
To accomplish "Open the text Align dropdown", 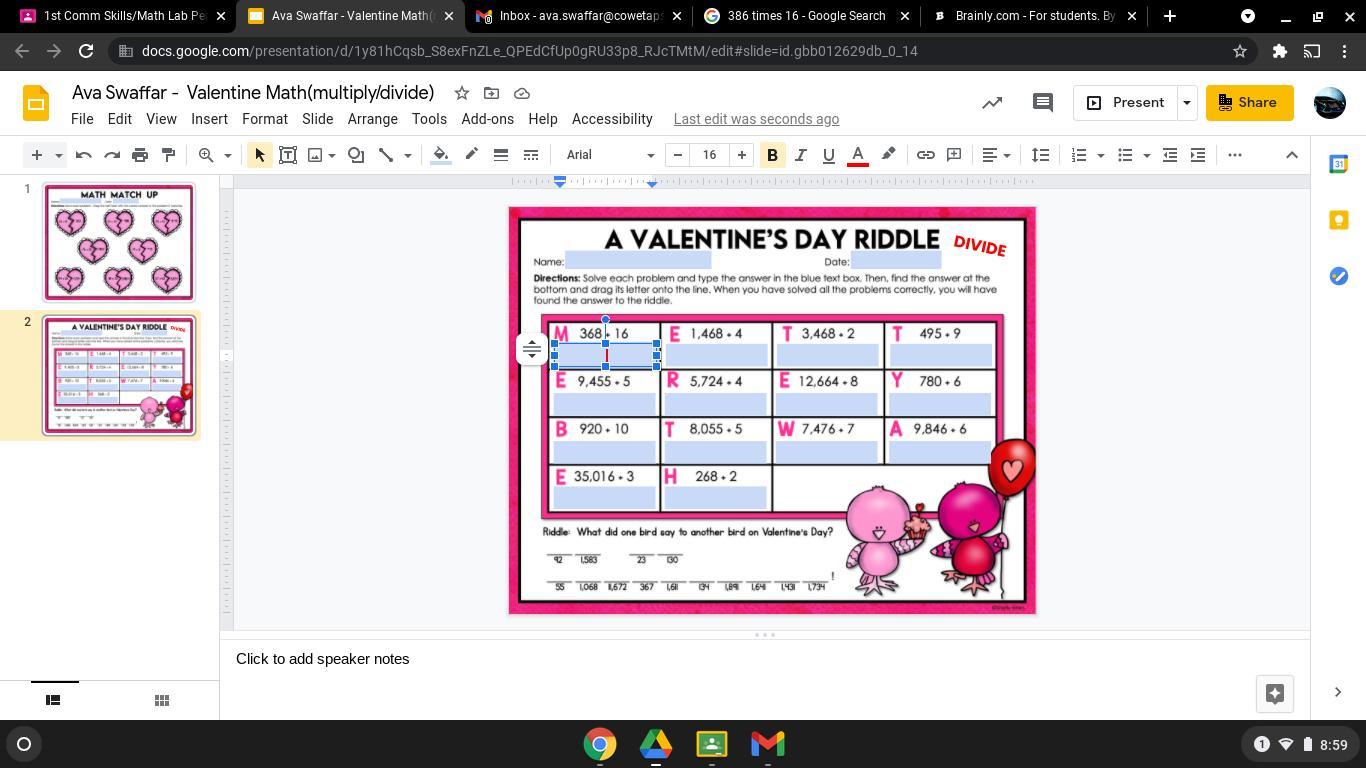I will (x=996, y=155).
